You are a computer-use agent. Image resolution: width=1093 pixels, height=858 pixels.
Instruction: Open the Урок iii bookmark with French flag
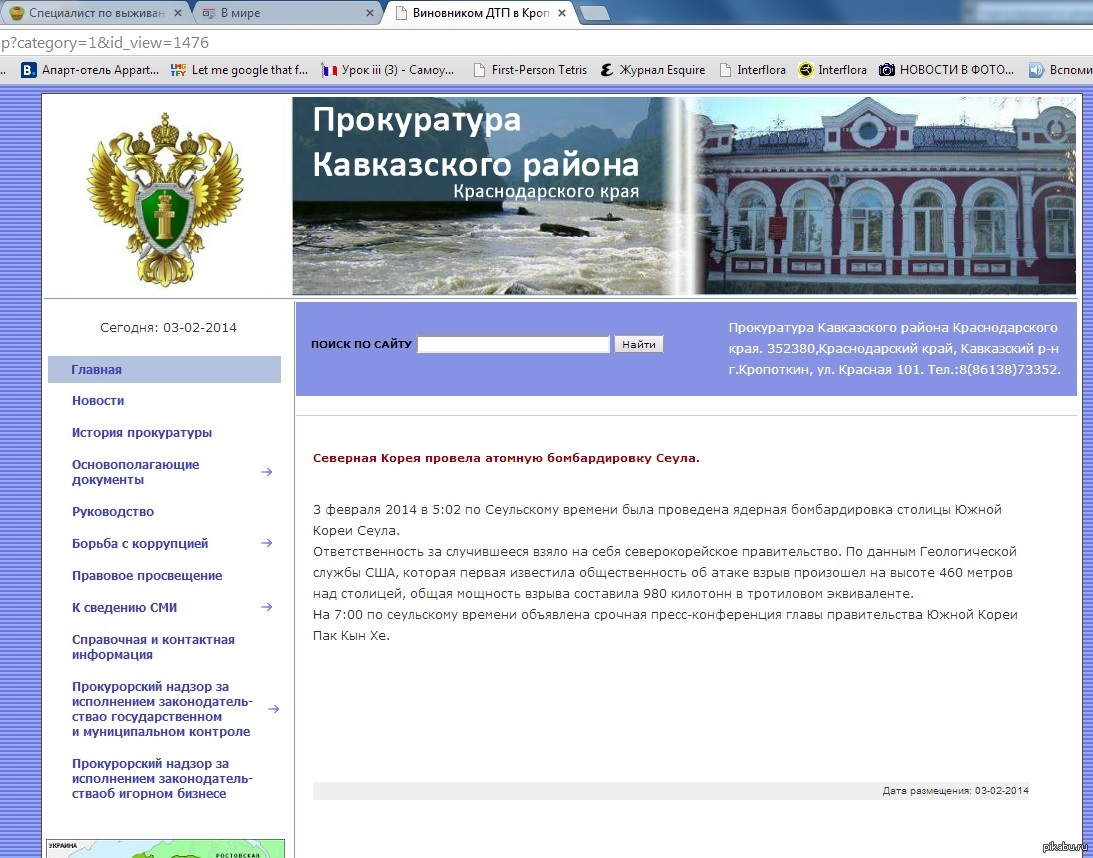pyautogui.click(x=388, y=70)
